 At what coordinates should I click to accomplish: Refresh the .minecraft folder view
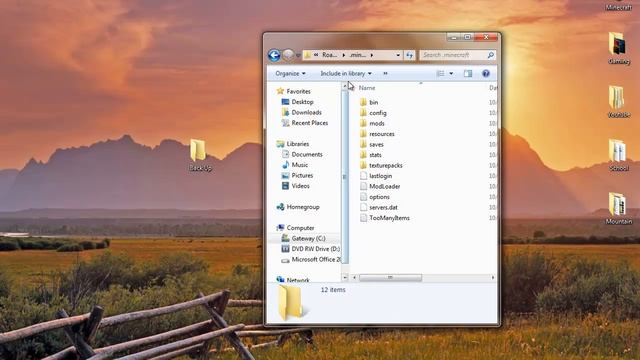tap(409, 55)
